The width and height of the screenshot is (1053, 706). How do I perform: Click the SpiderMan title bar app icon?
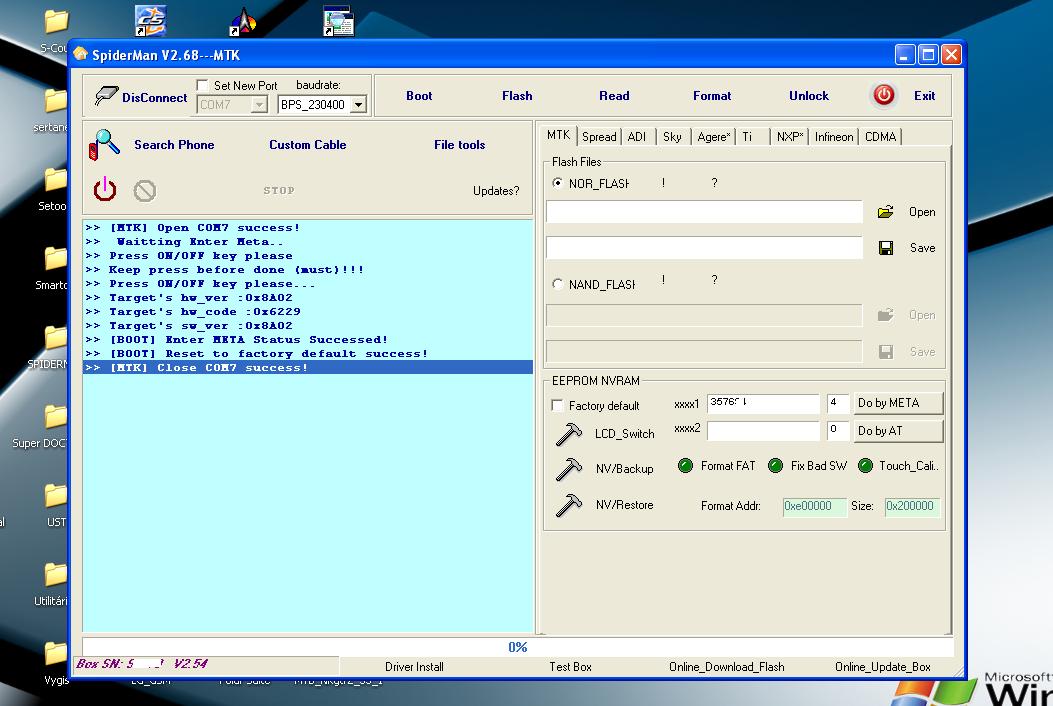81,54
